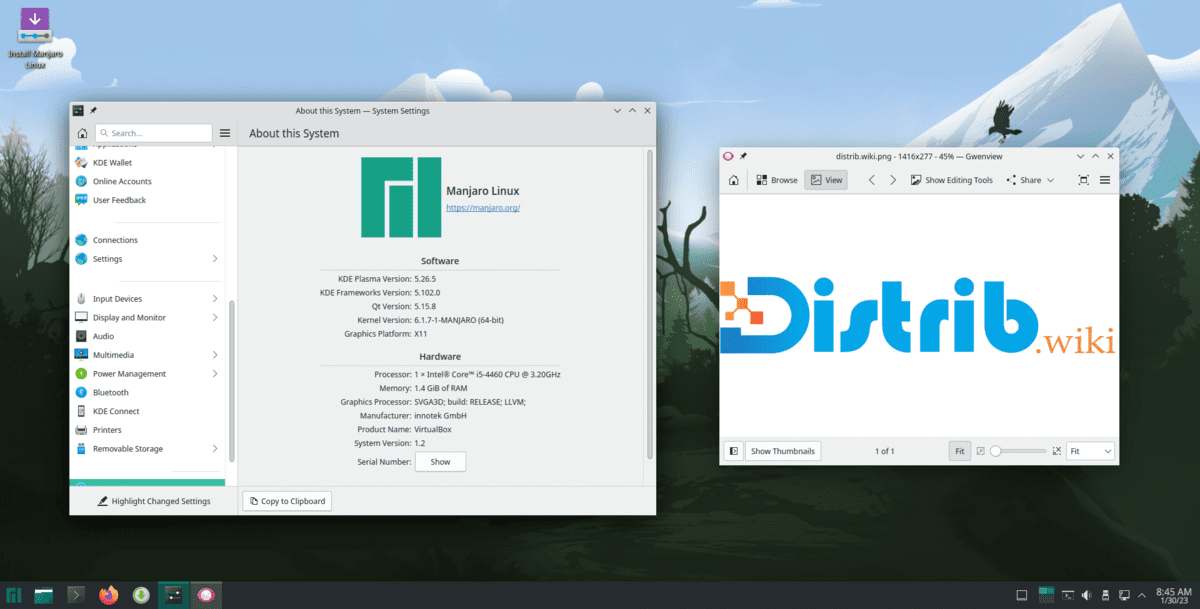Open Share dropdown in Gwenview

point(1030,180)
